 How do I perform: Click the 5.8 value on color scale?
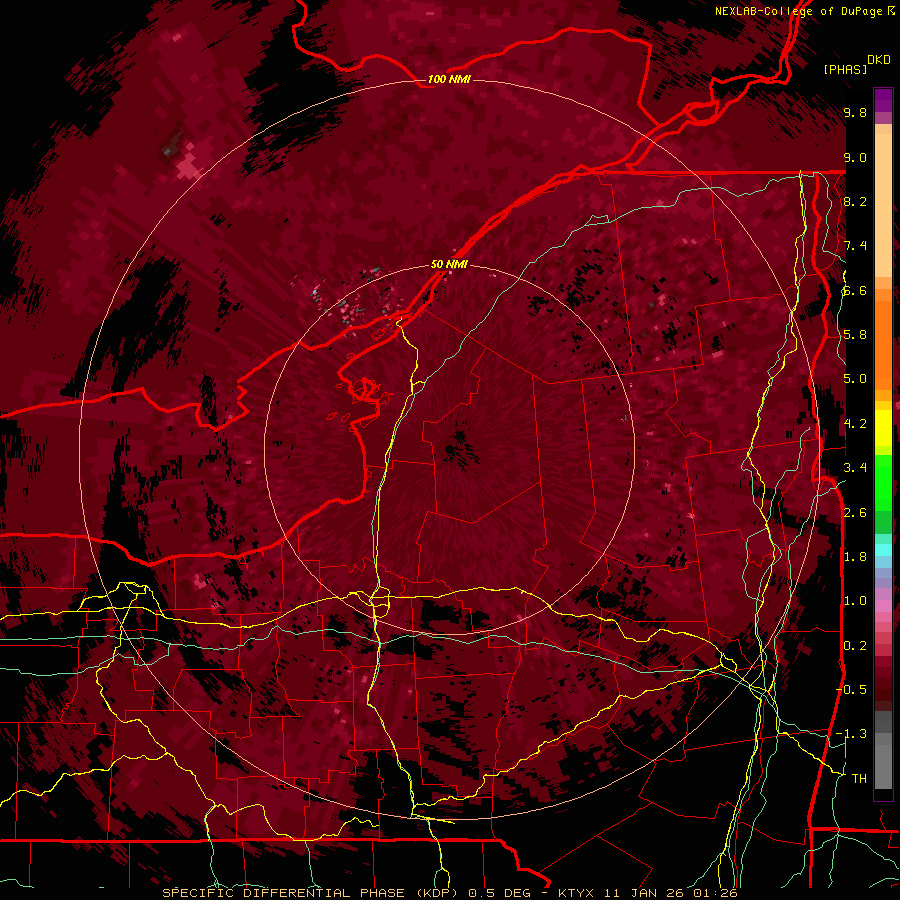[x=855, y=335]
